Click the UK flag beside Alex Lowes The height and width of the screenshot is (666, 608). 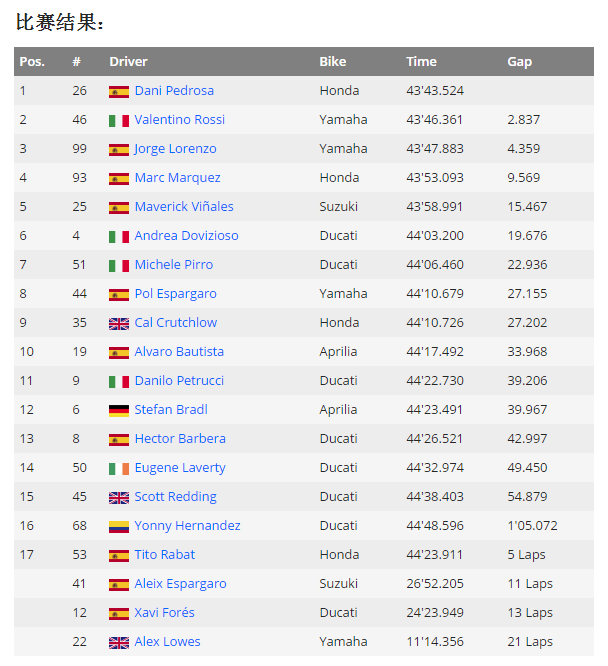coord(119,642)
